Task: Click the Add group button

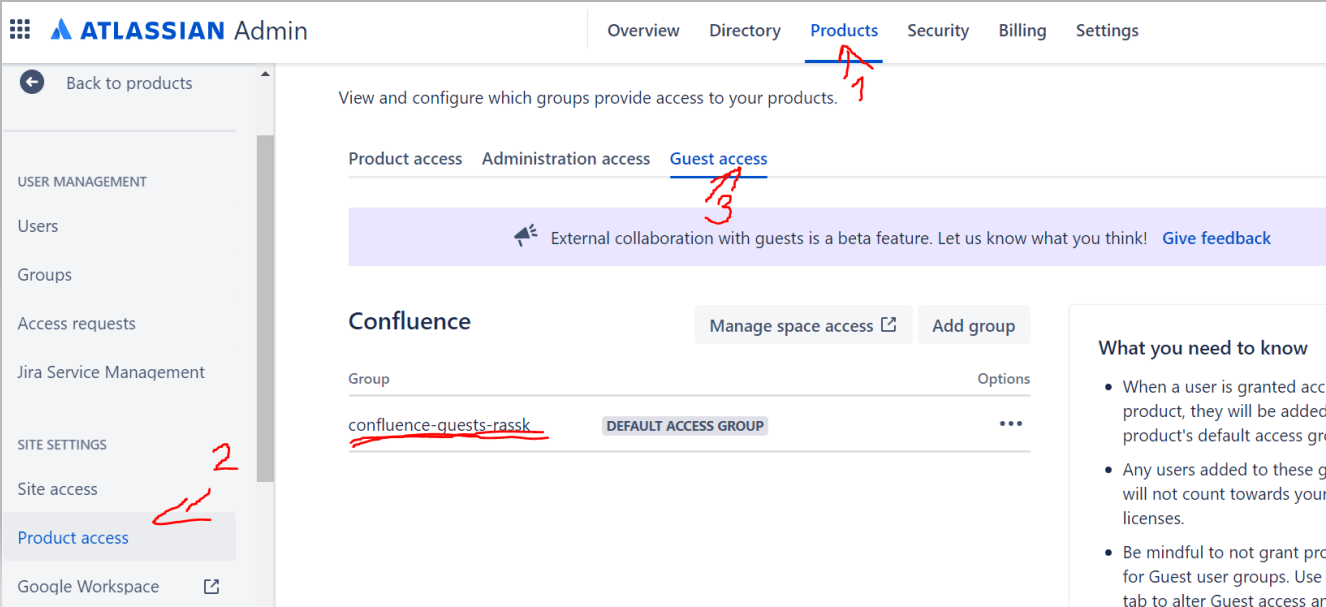Action: [973, 324]
